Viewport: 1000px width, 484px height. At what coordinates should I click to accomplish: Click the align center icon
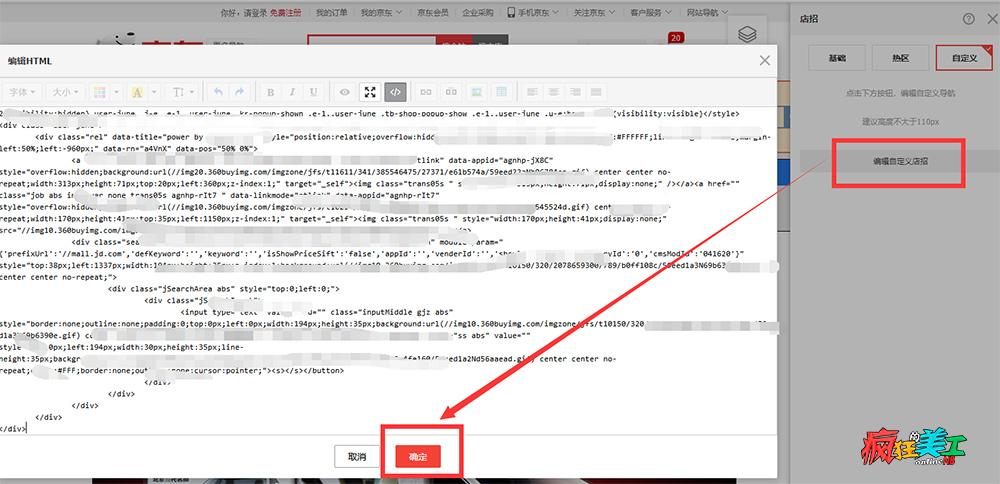(554, 92)
